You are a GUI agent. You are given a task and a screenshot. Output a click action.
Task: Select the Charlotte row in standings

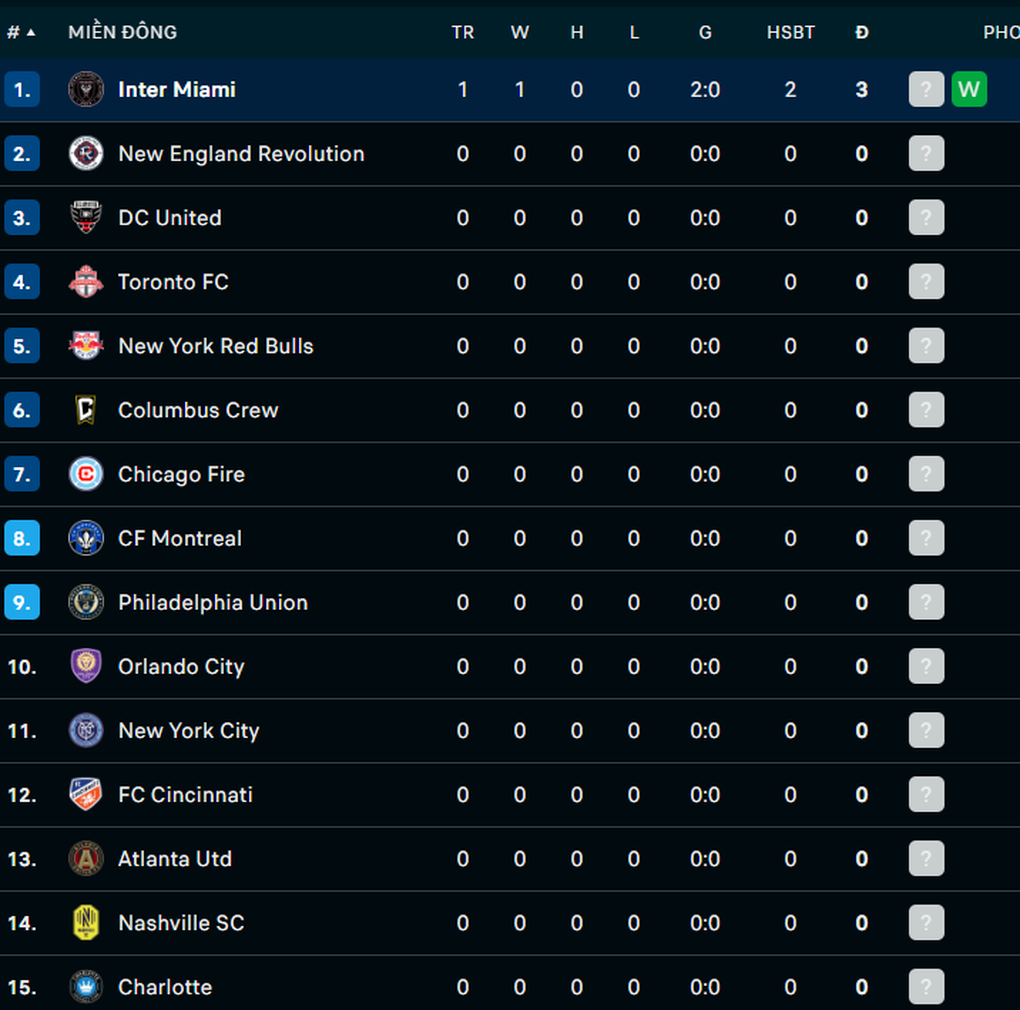pos(510,987)
